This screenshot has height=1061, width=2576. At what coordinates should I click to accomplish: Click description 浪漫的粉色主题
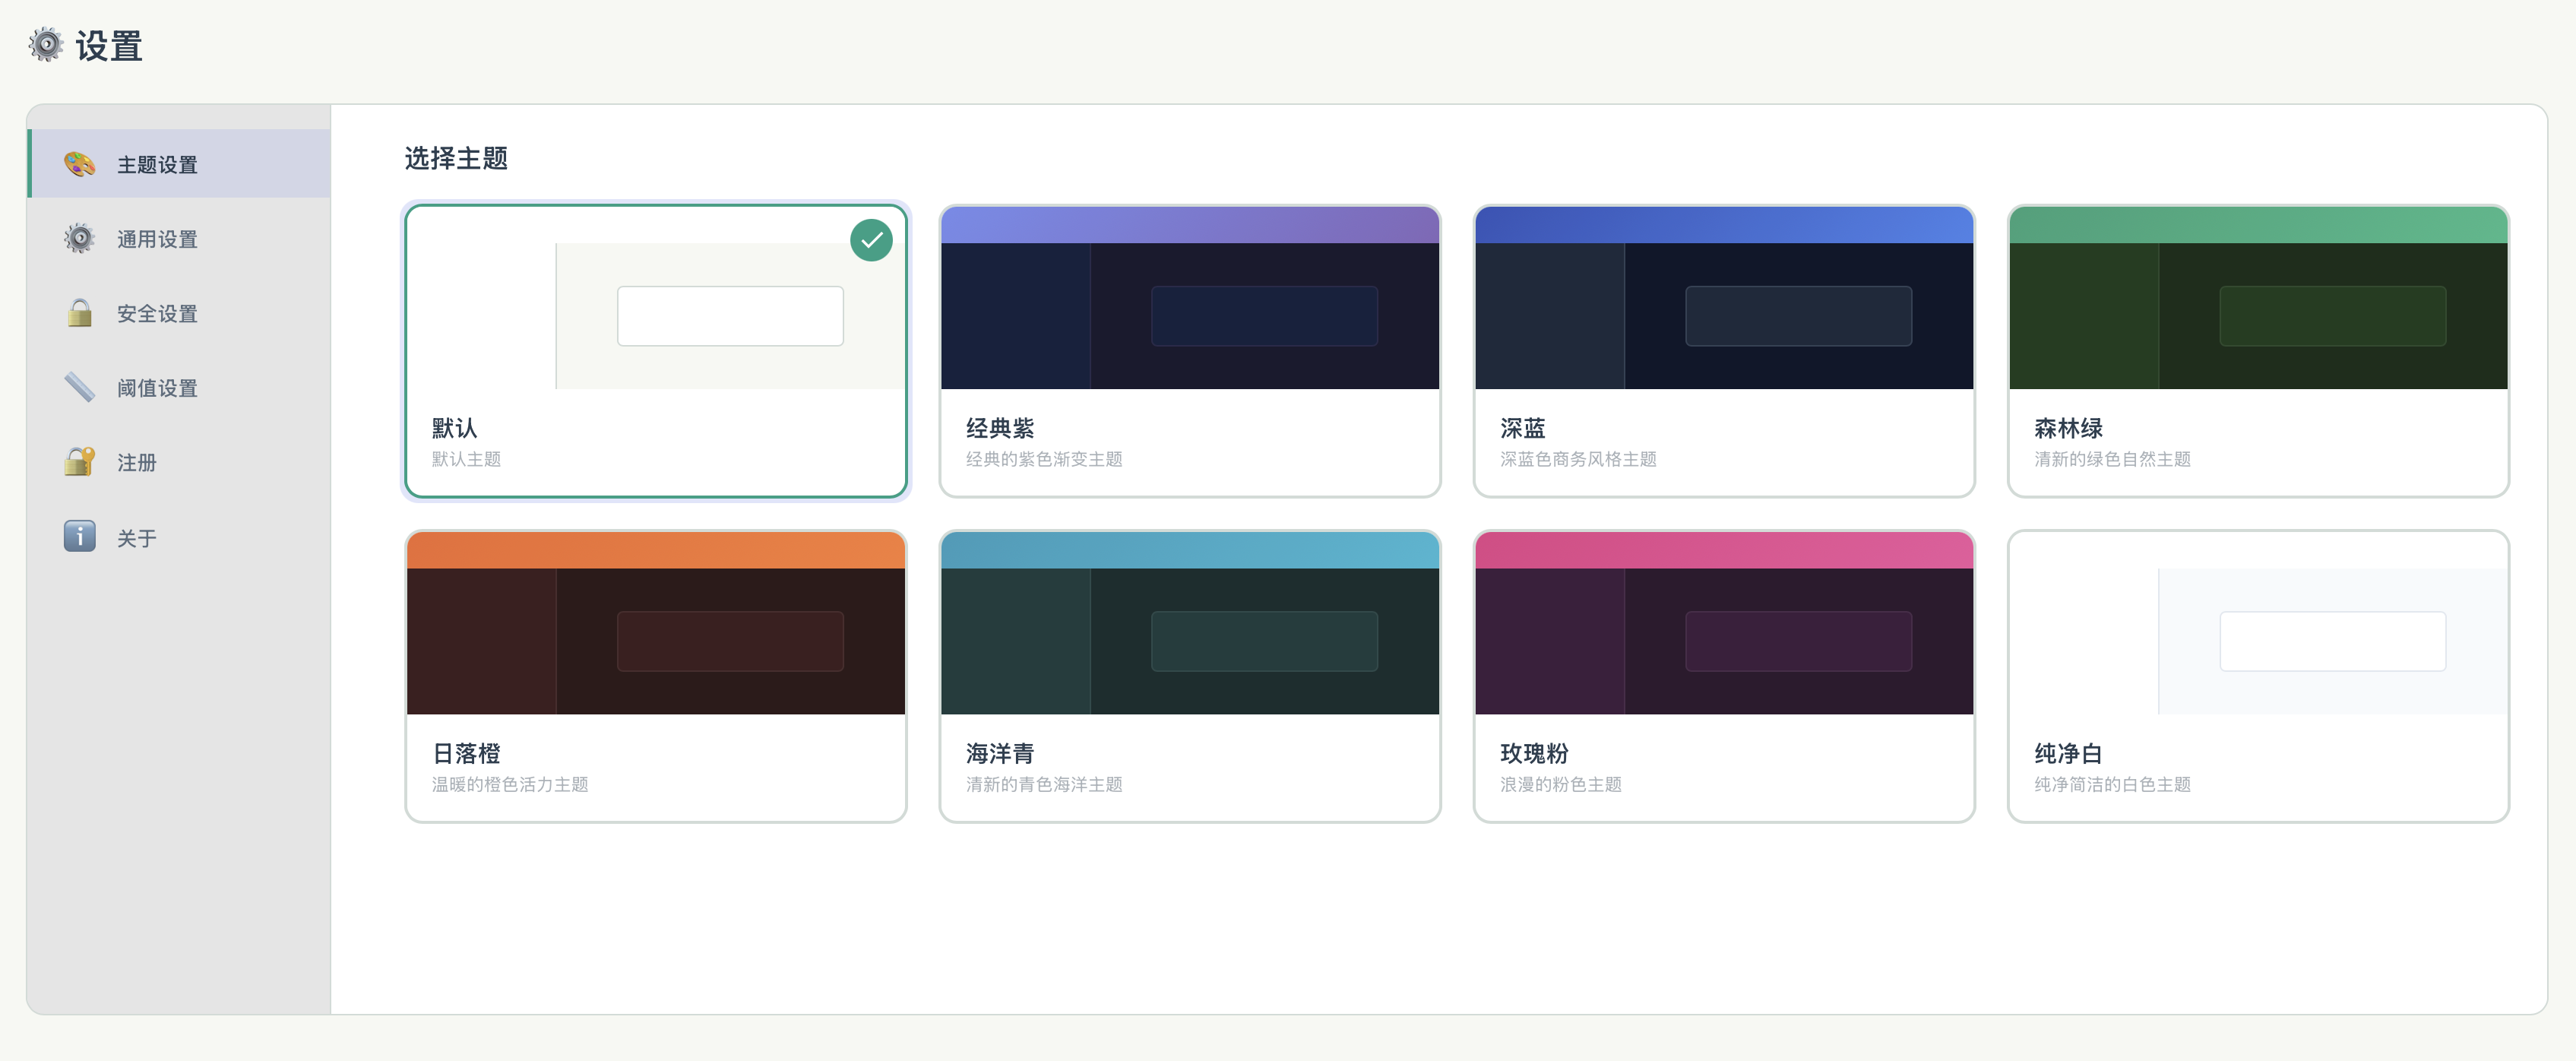1560,784
